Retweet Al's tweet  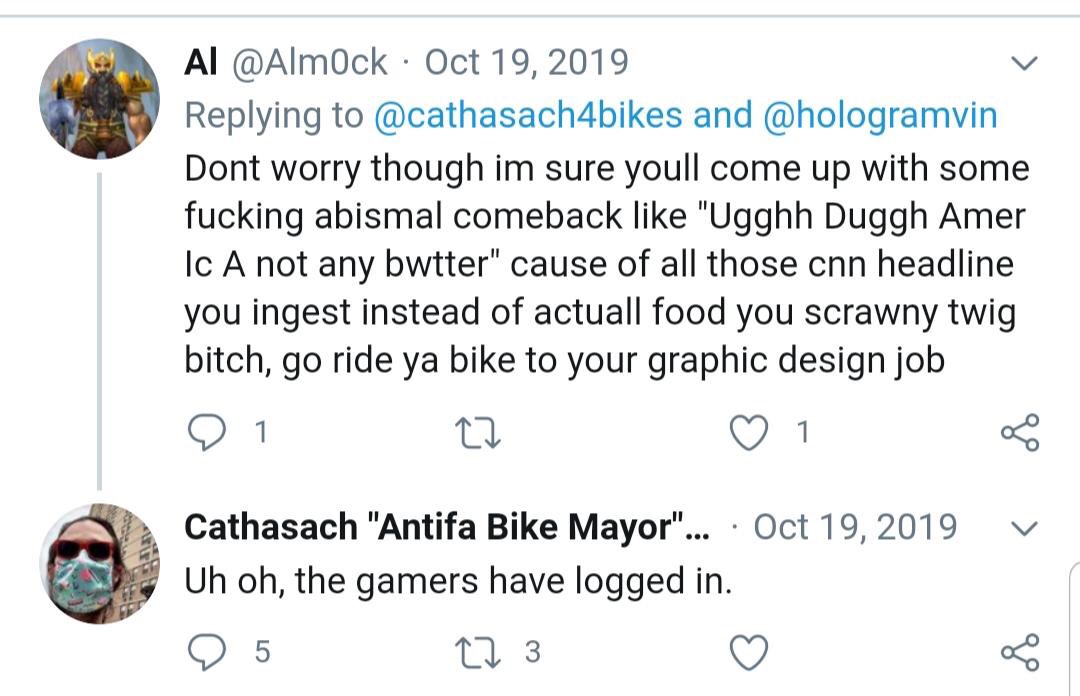[x=478, y=433]
